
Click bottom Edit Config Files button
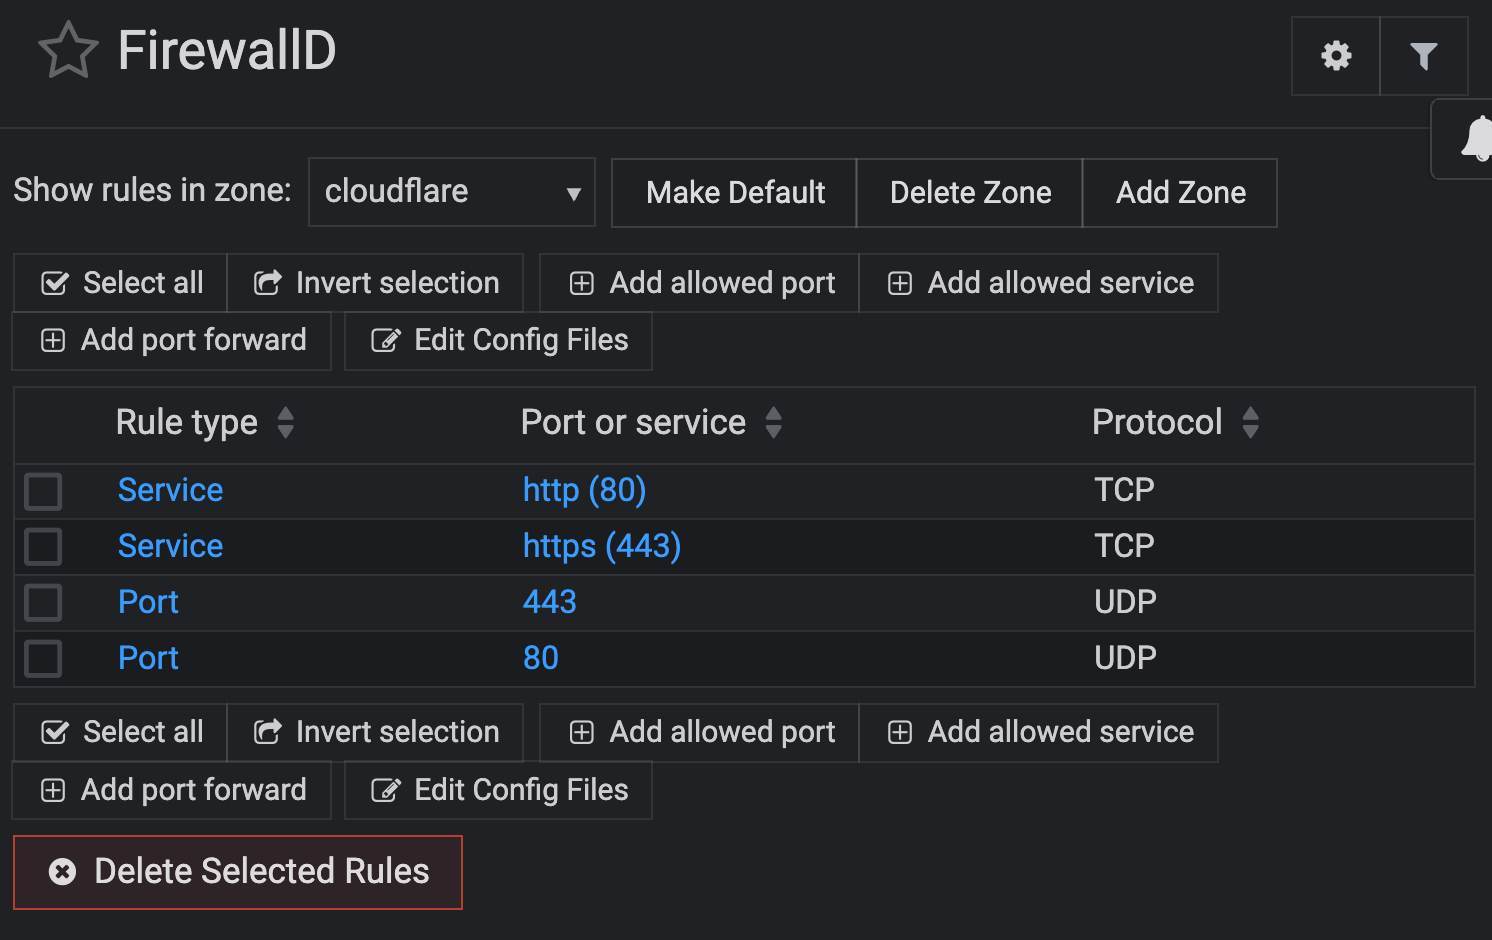pos(499,790)
